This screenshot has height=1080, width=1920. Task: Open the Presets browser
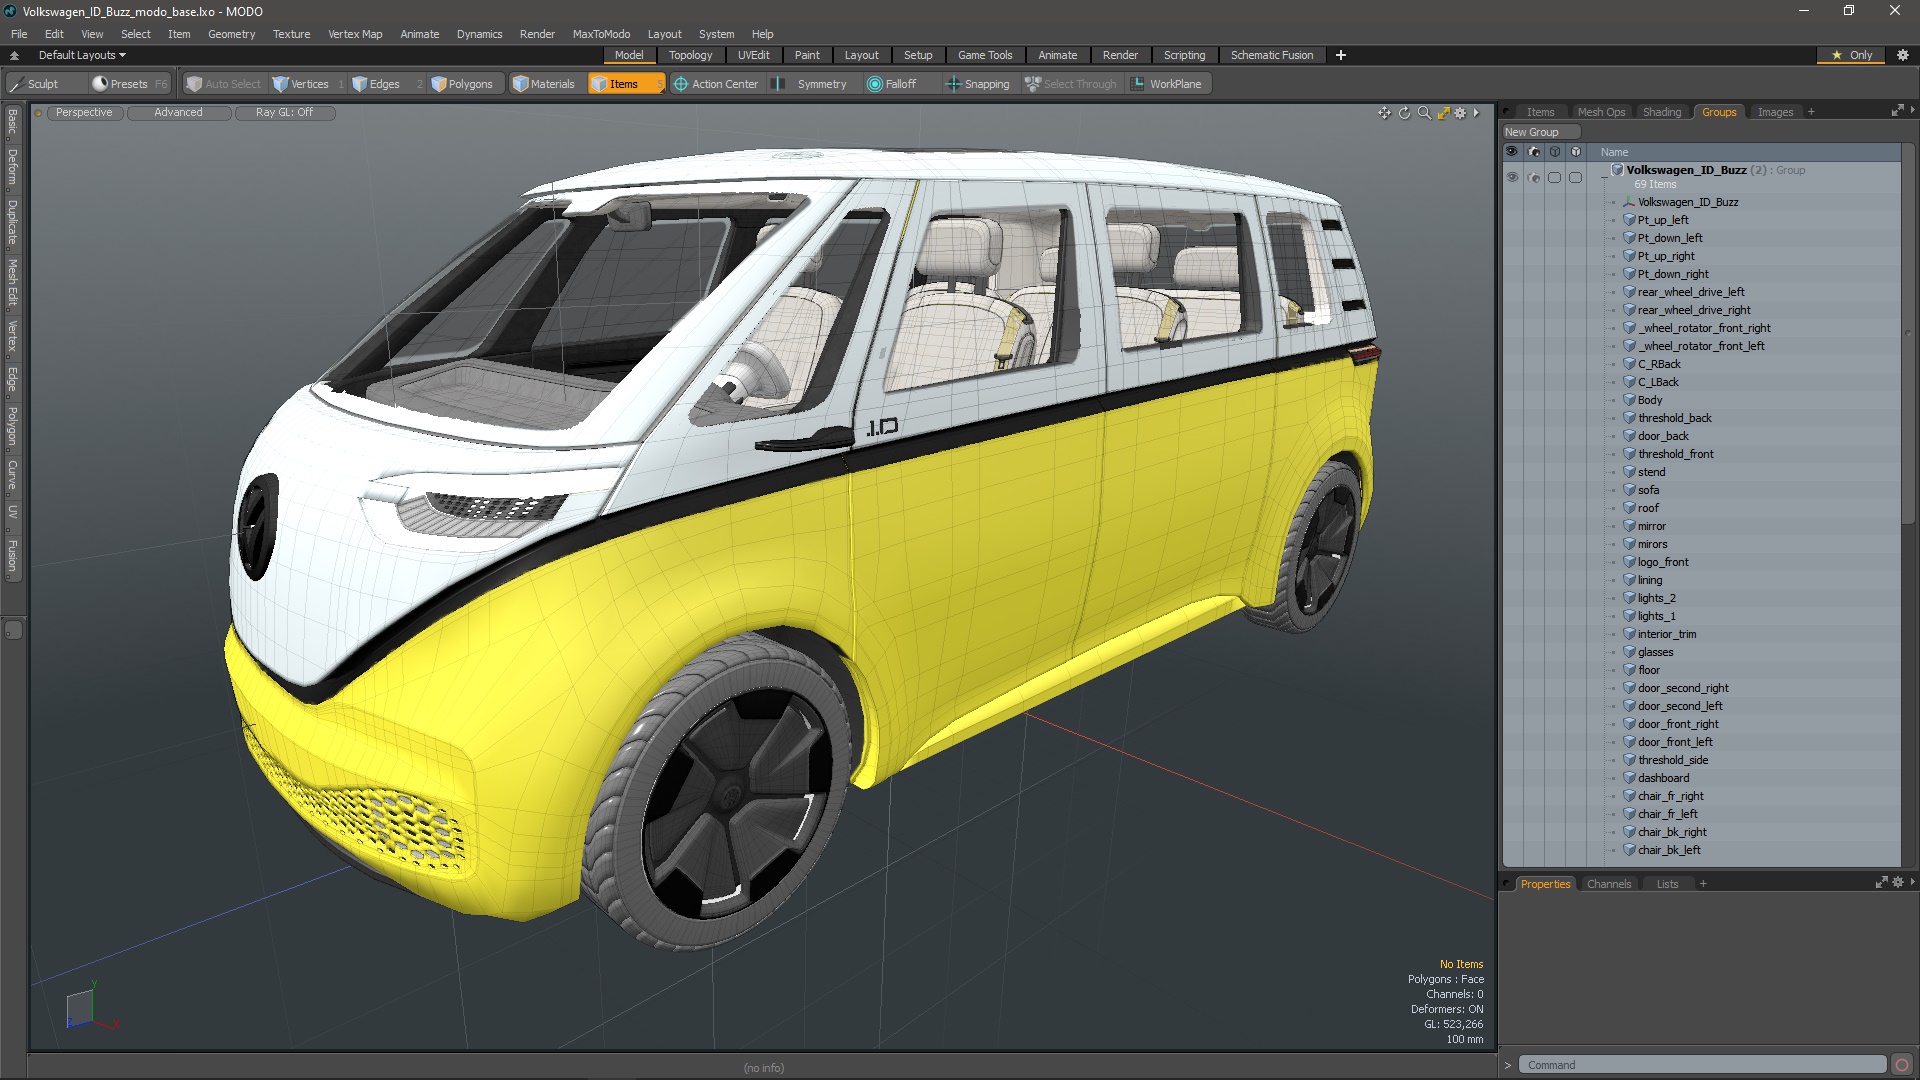coord(128,84)
